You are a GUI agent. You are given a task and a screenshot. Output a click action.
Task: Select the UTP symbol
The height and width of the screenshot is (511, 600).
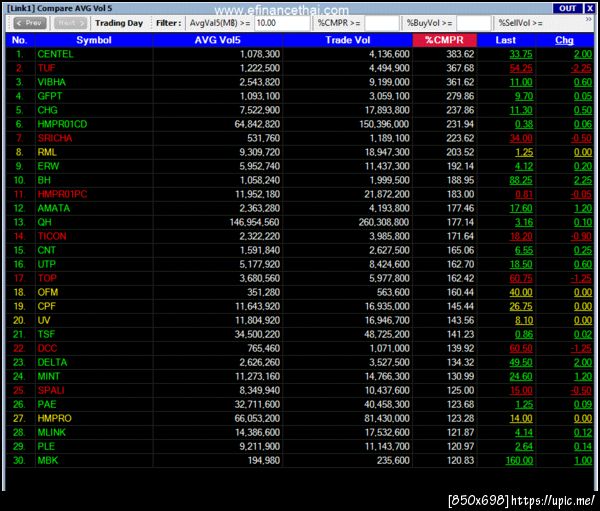point(46,264)
